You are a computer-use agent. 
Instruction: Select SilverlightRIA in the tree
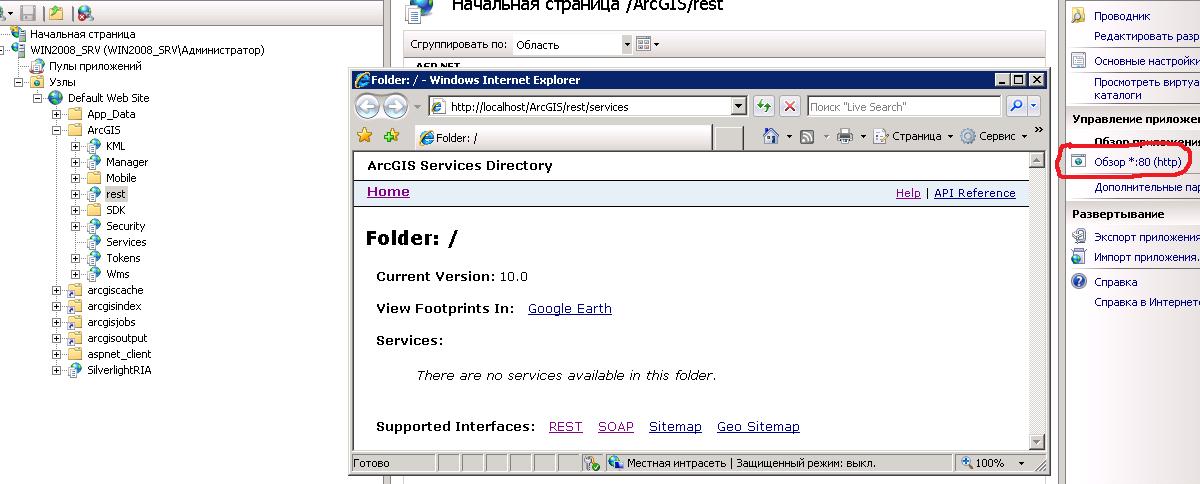pos(119,370)
